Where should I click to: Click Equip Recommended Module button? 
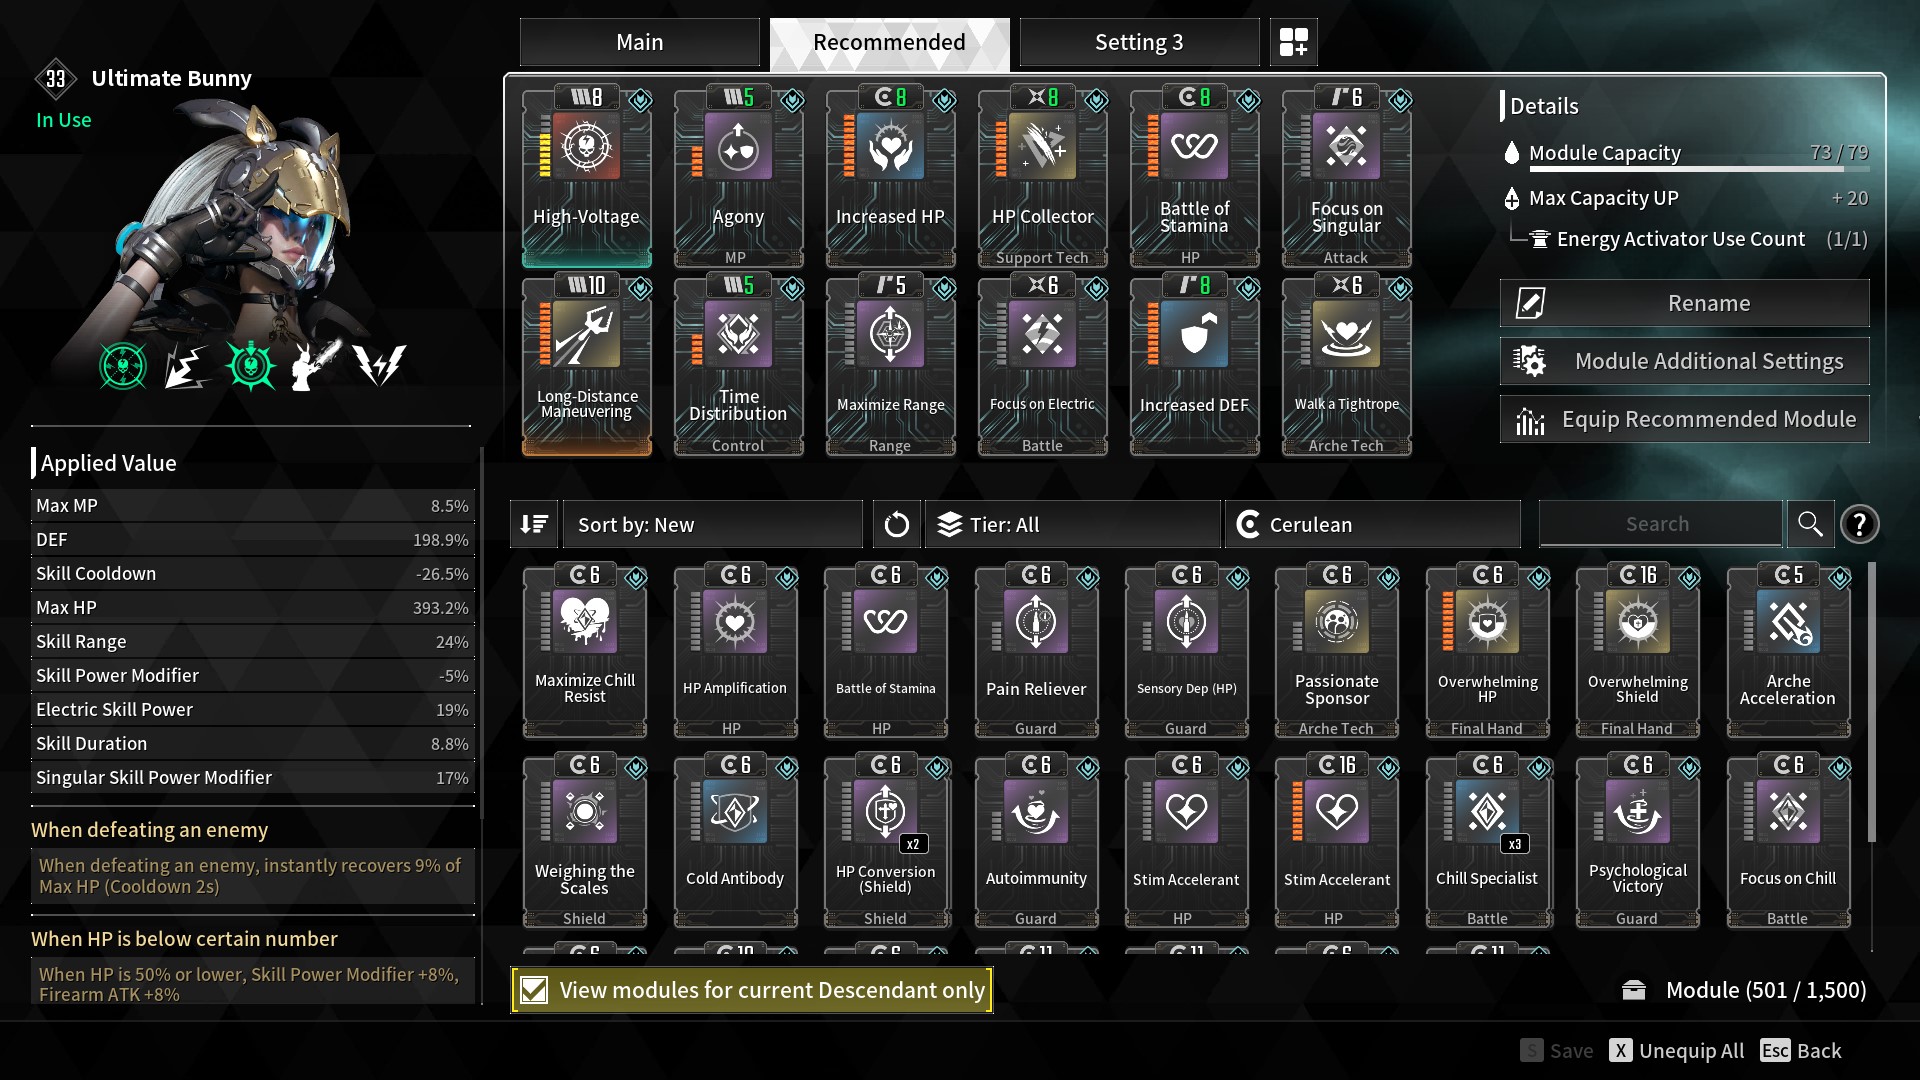[1684, 419]
